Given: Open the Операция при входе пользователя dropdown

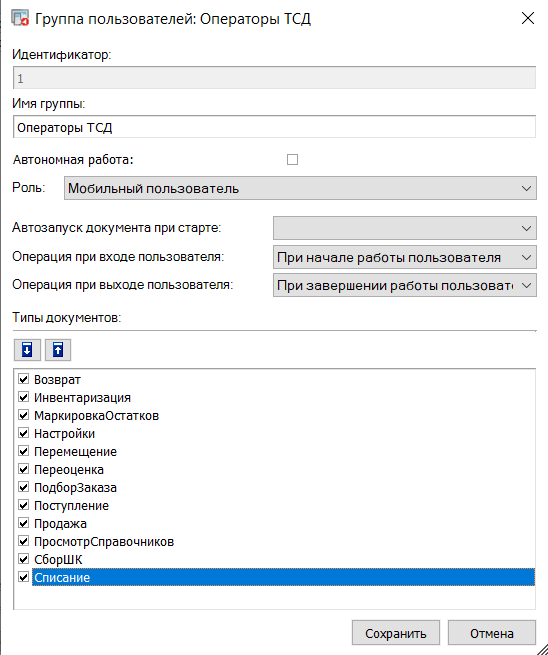Looking at the screenshot, I should pyautogui.click(x=405, y=257).
